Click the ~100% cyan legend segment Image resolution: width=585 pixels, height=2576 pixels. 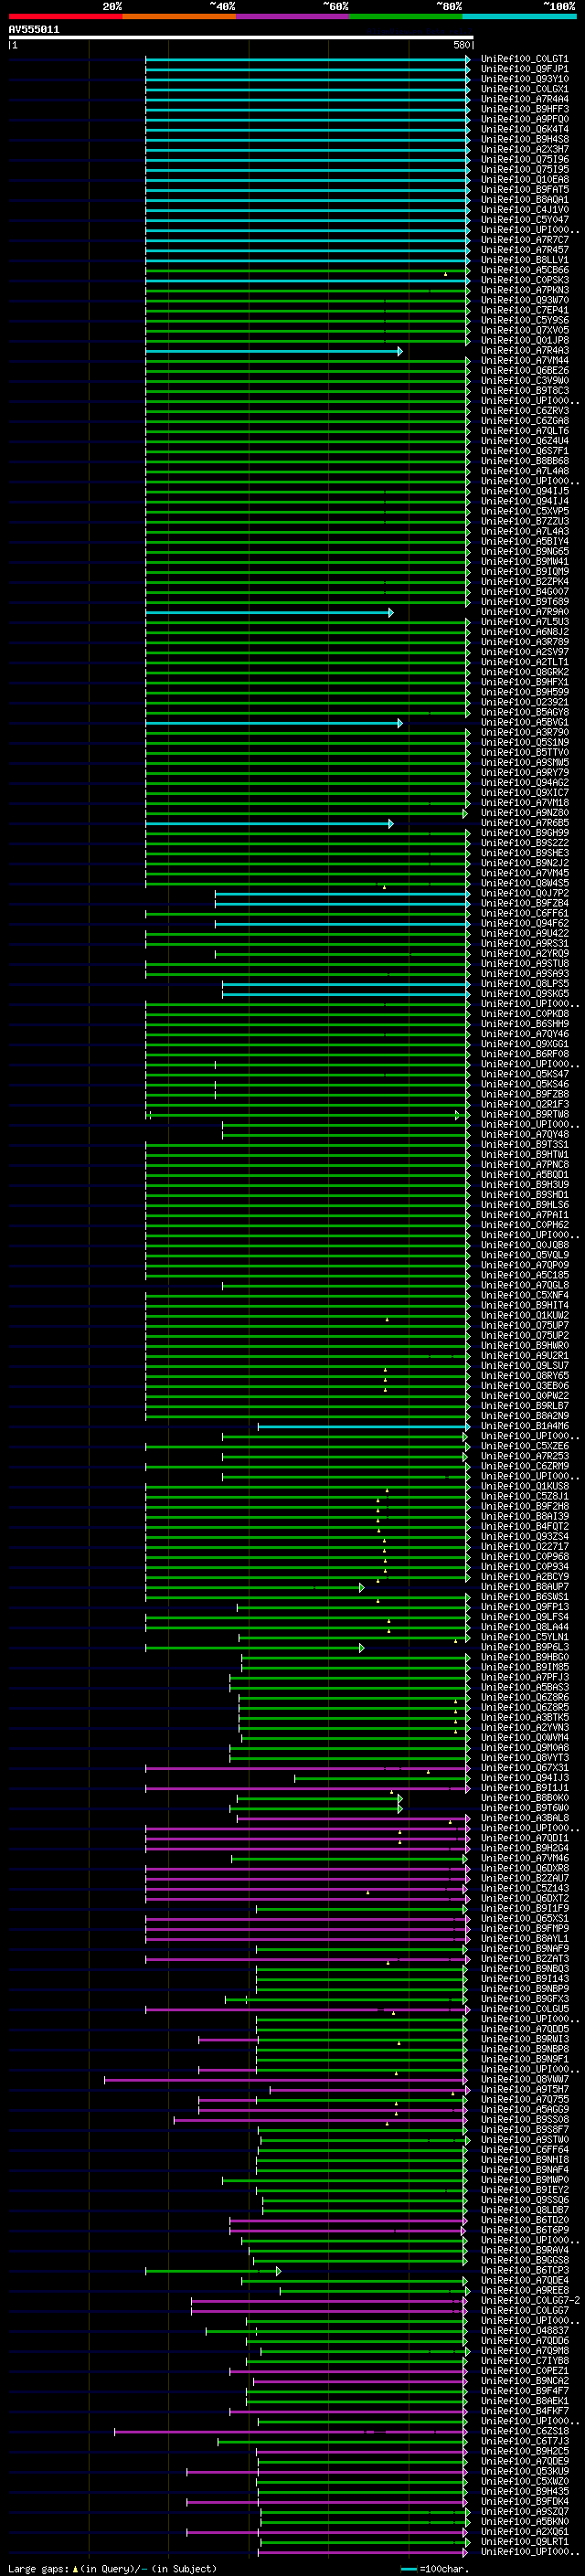point(519,16)
